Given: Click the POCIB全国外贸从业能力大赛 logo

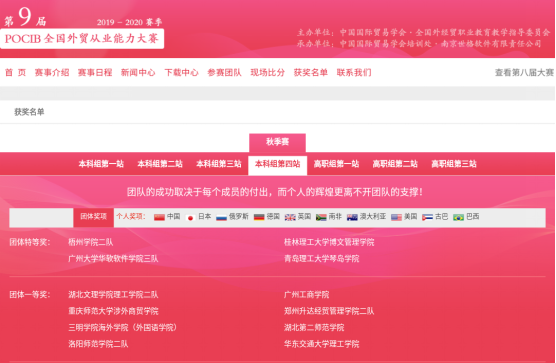Looking at the screenshot, I should pos(82,38).
